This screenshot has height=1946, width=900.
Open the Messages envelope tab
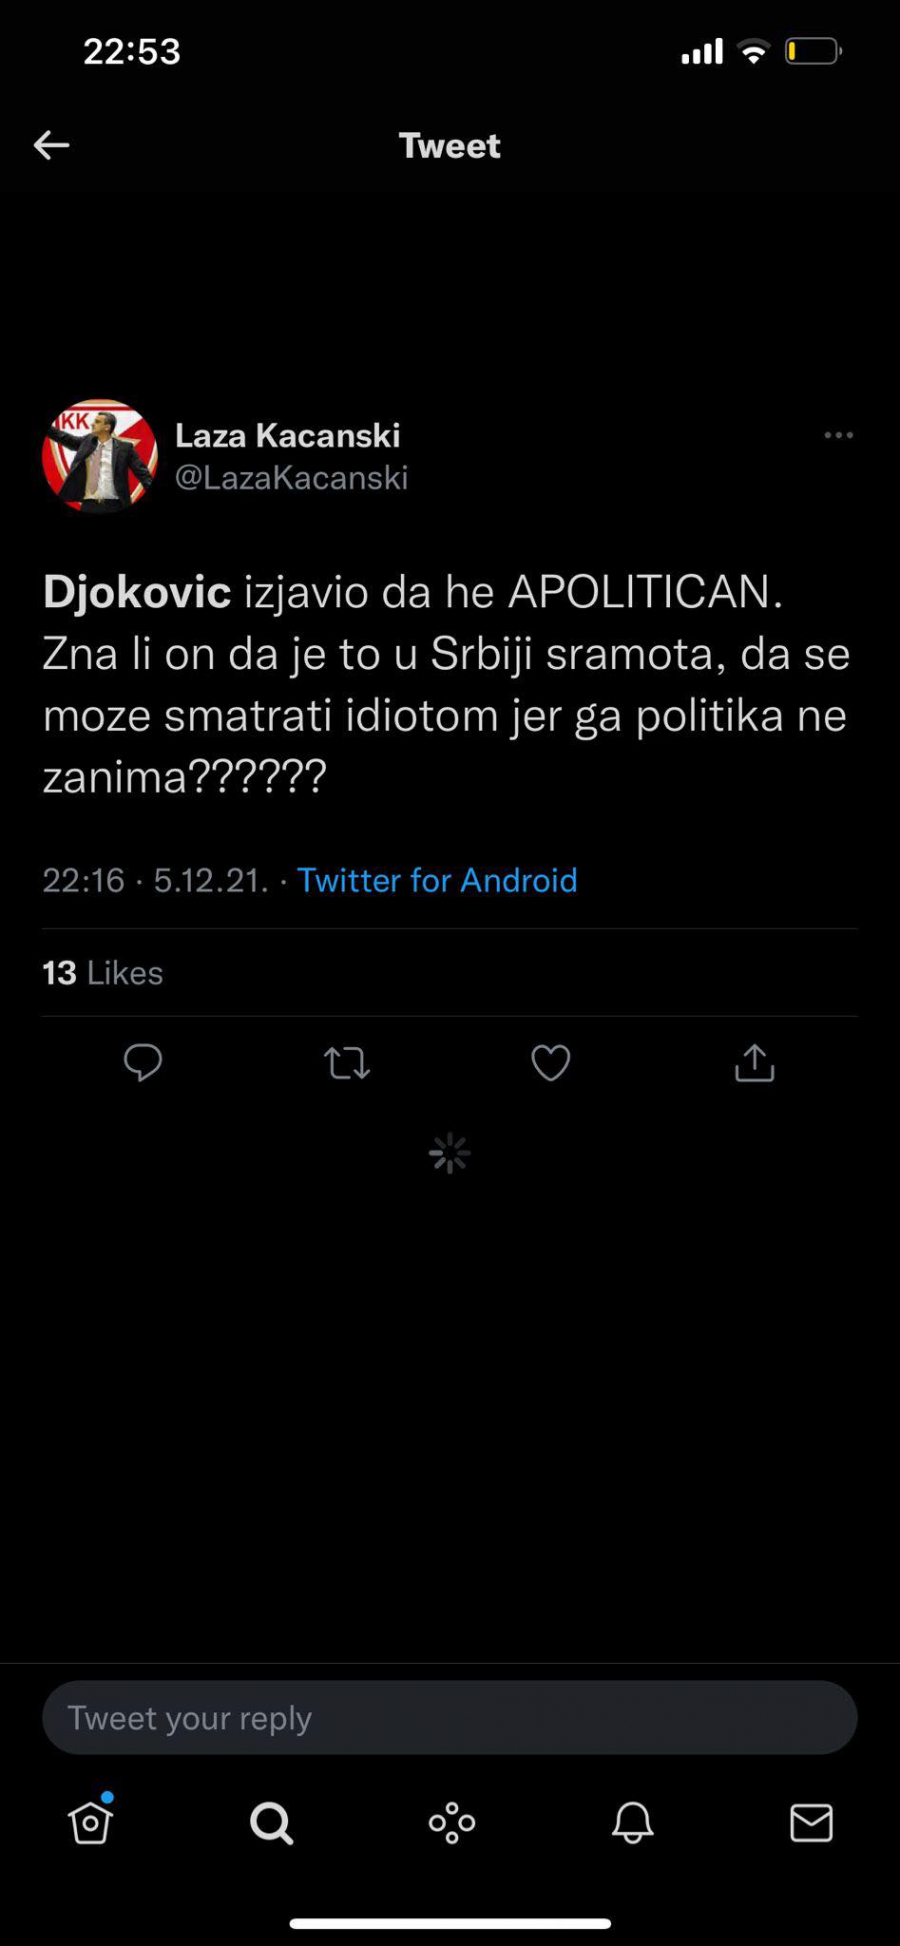click(811, 1822)
